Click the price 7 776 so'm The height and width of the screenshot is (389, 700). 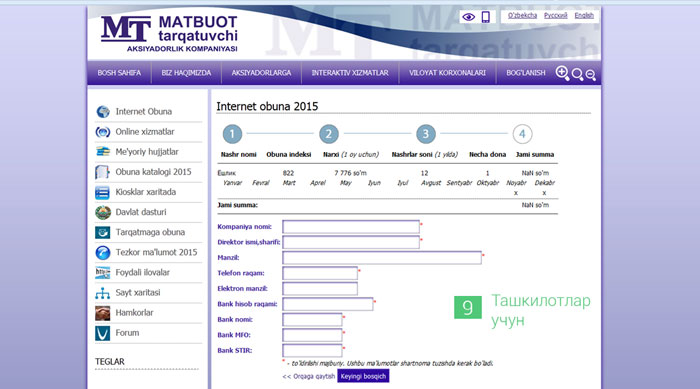tap(350, 173)
